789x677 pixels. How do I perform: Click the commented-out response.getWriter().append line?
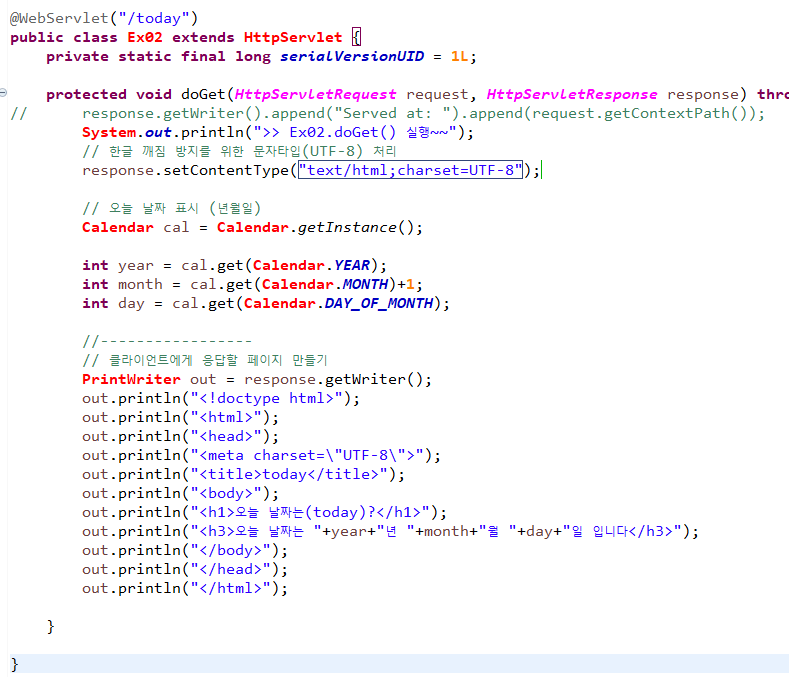pyautogui.click(x=423, y=113)
